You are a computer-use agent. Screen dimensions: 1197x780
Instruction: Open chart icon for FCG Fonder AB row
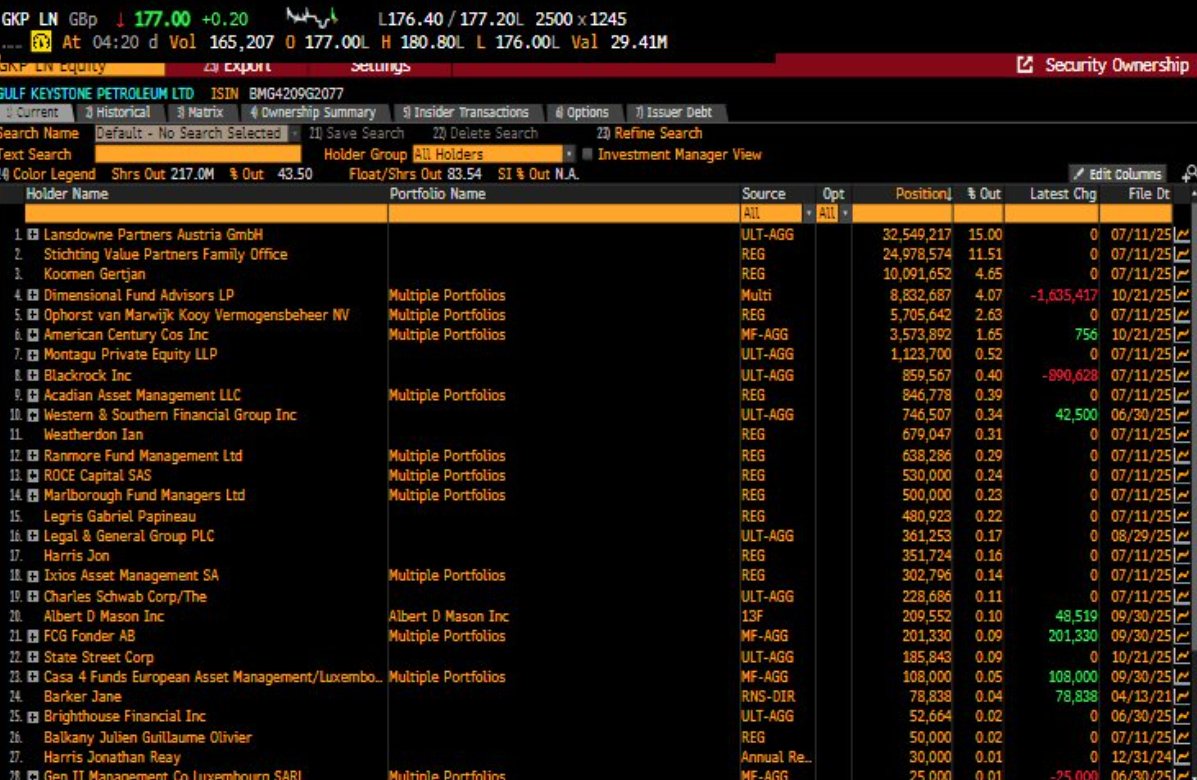point(1182,637)
